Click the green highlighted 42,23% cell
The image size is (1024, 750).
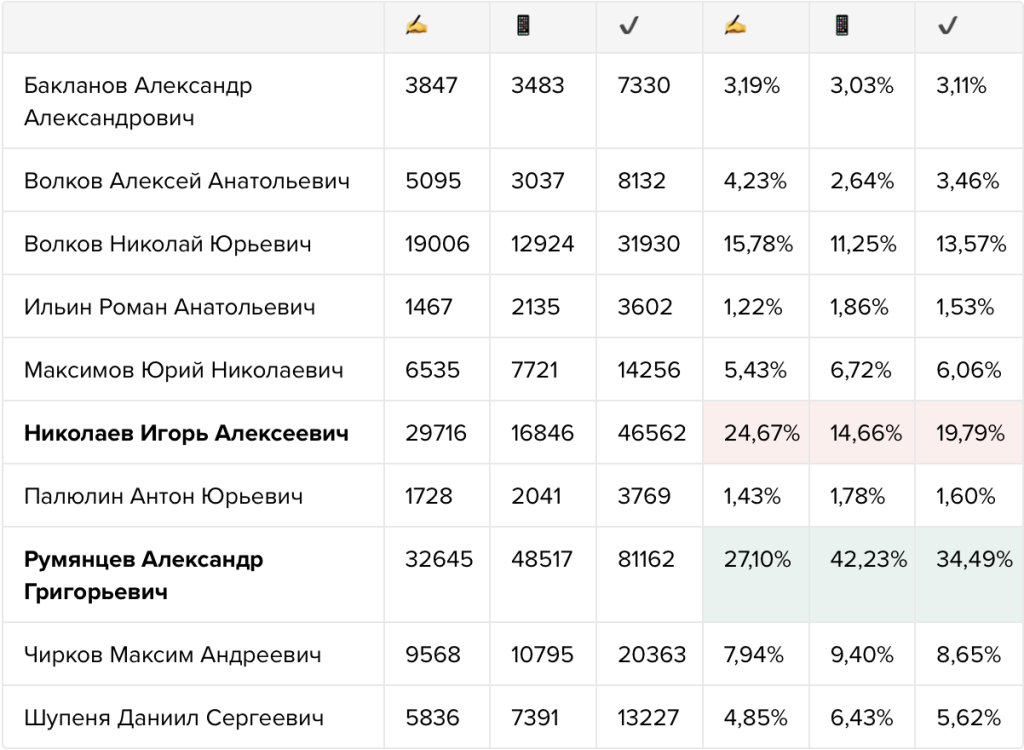(x=862, y=575)
